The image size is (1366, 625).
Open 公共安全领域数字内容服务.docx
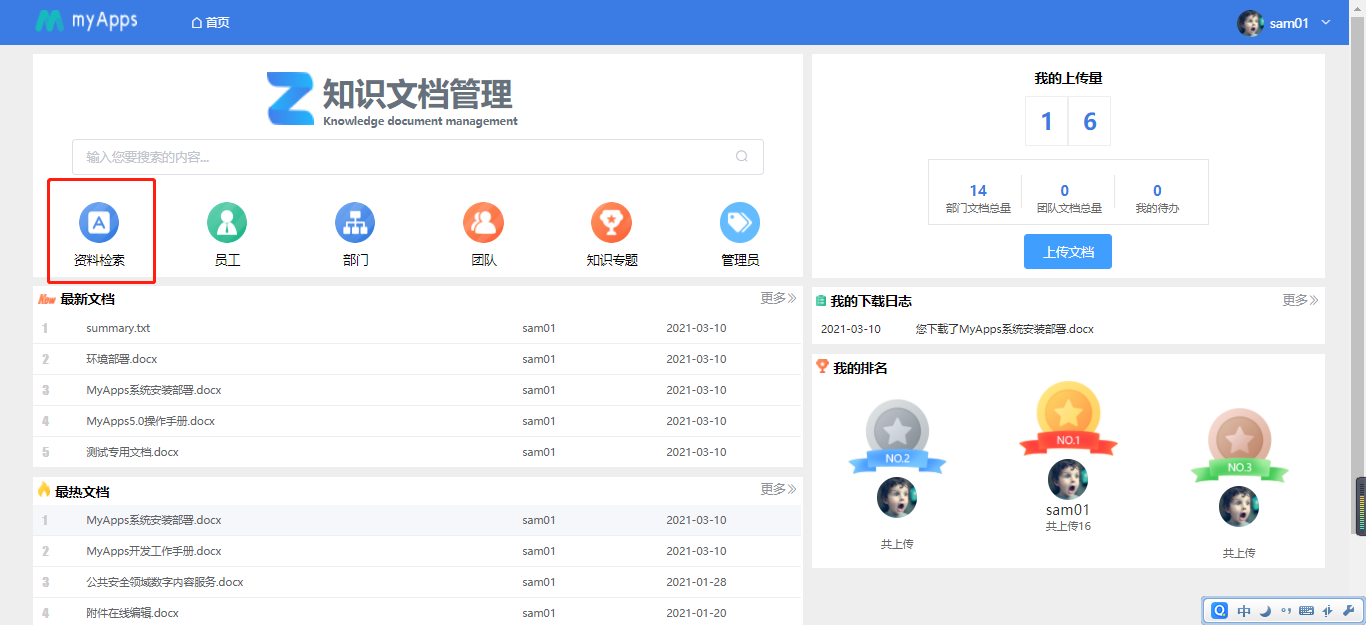click(165, 582)
